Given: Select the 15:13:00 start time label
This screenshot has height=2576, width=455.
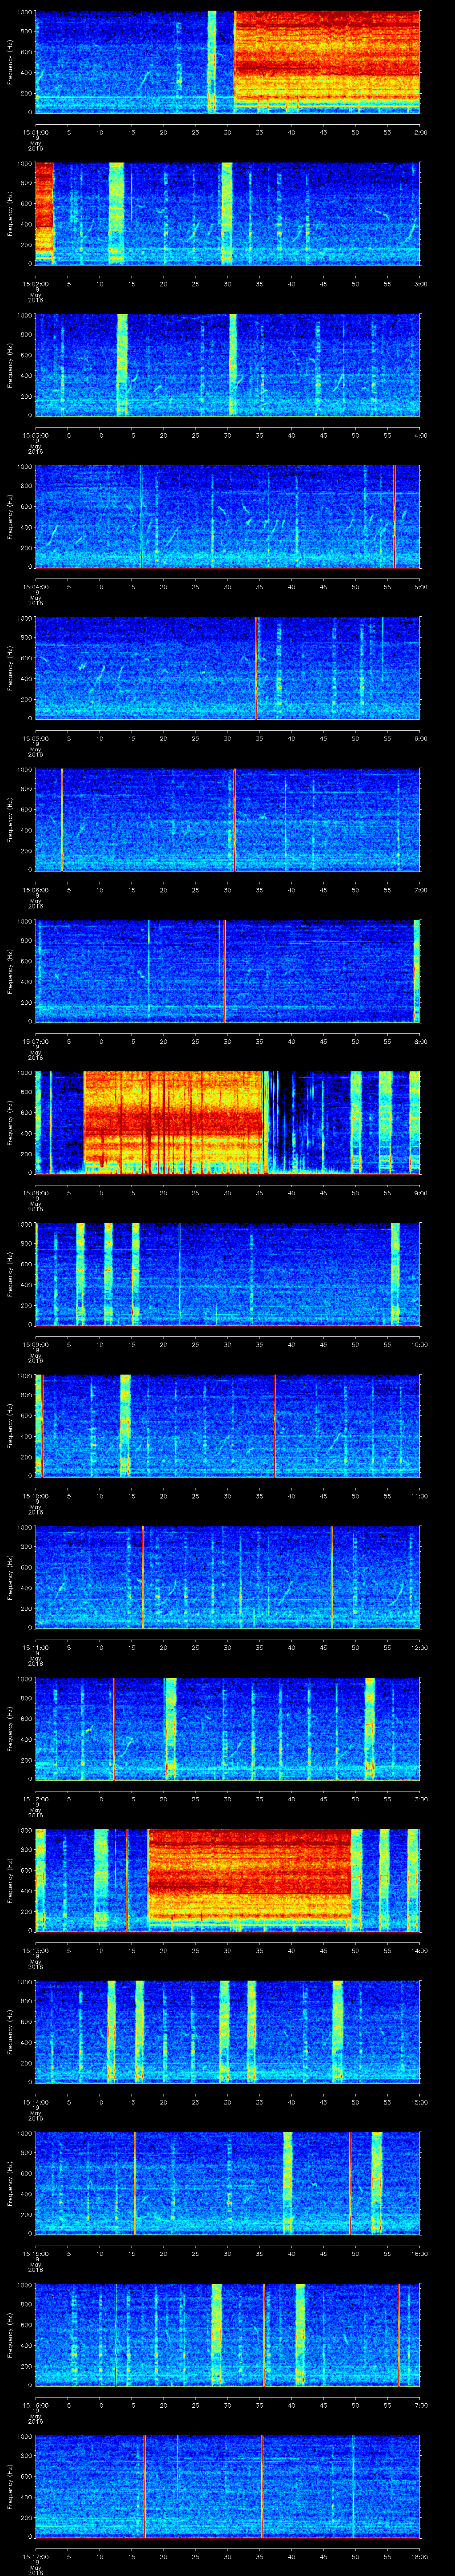Looking at the screenshot, I should pyautogui.click(x=36, y=1950).
